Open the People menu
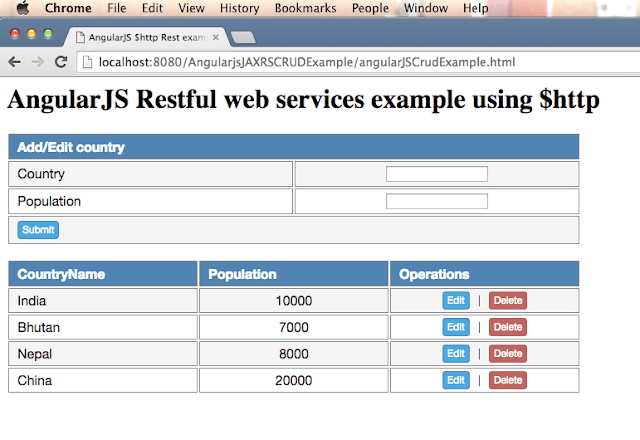This screenshot has height=440, width=640. (x=370, y=8)
